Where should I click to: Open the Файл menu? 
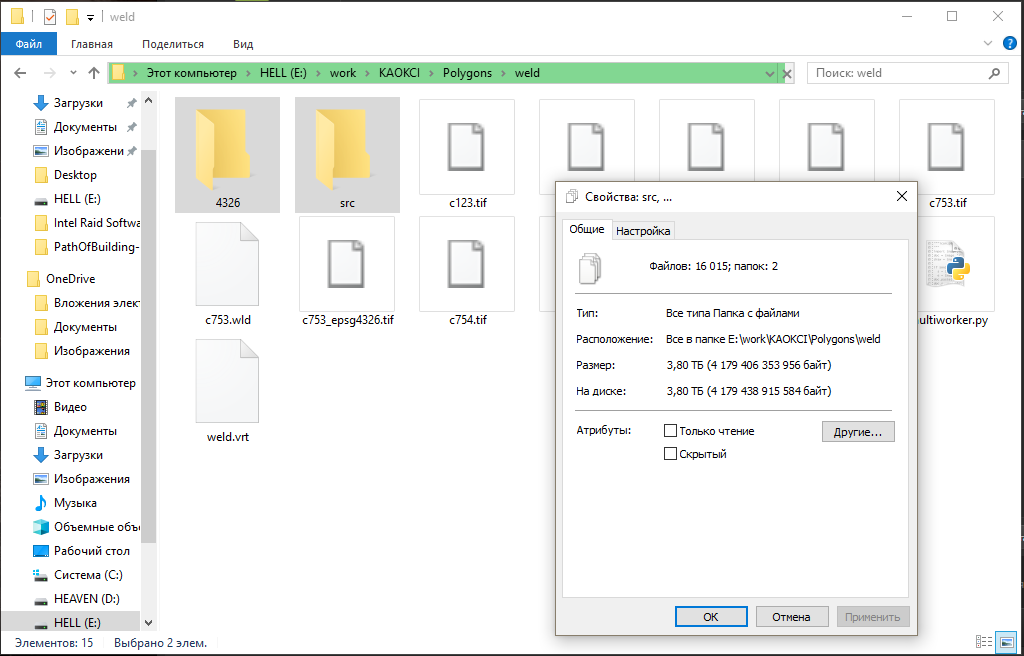coord(29,44)
